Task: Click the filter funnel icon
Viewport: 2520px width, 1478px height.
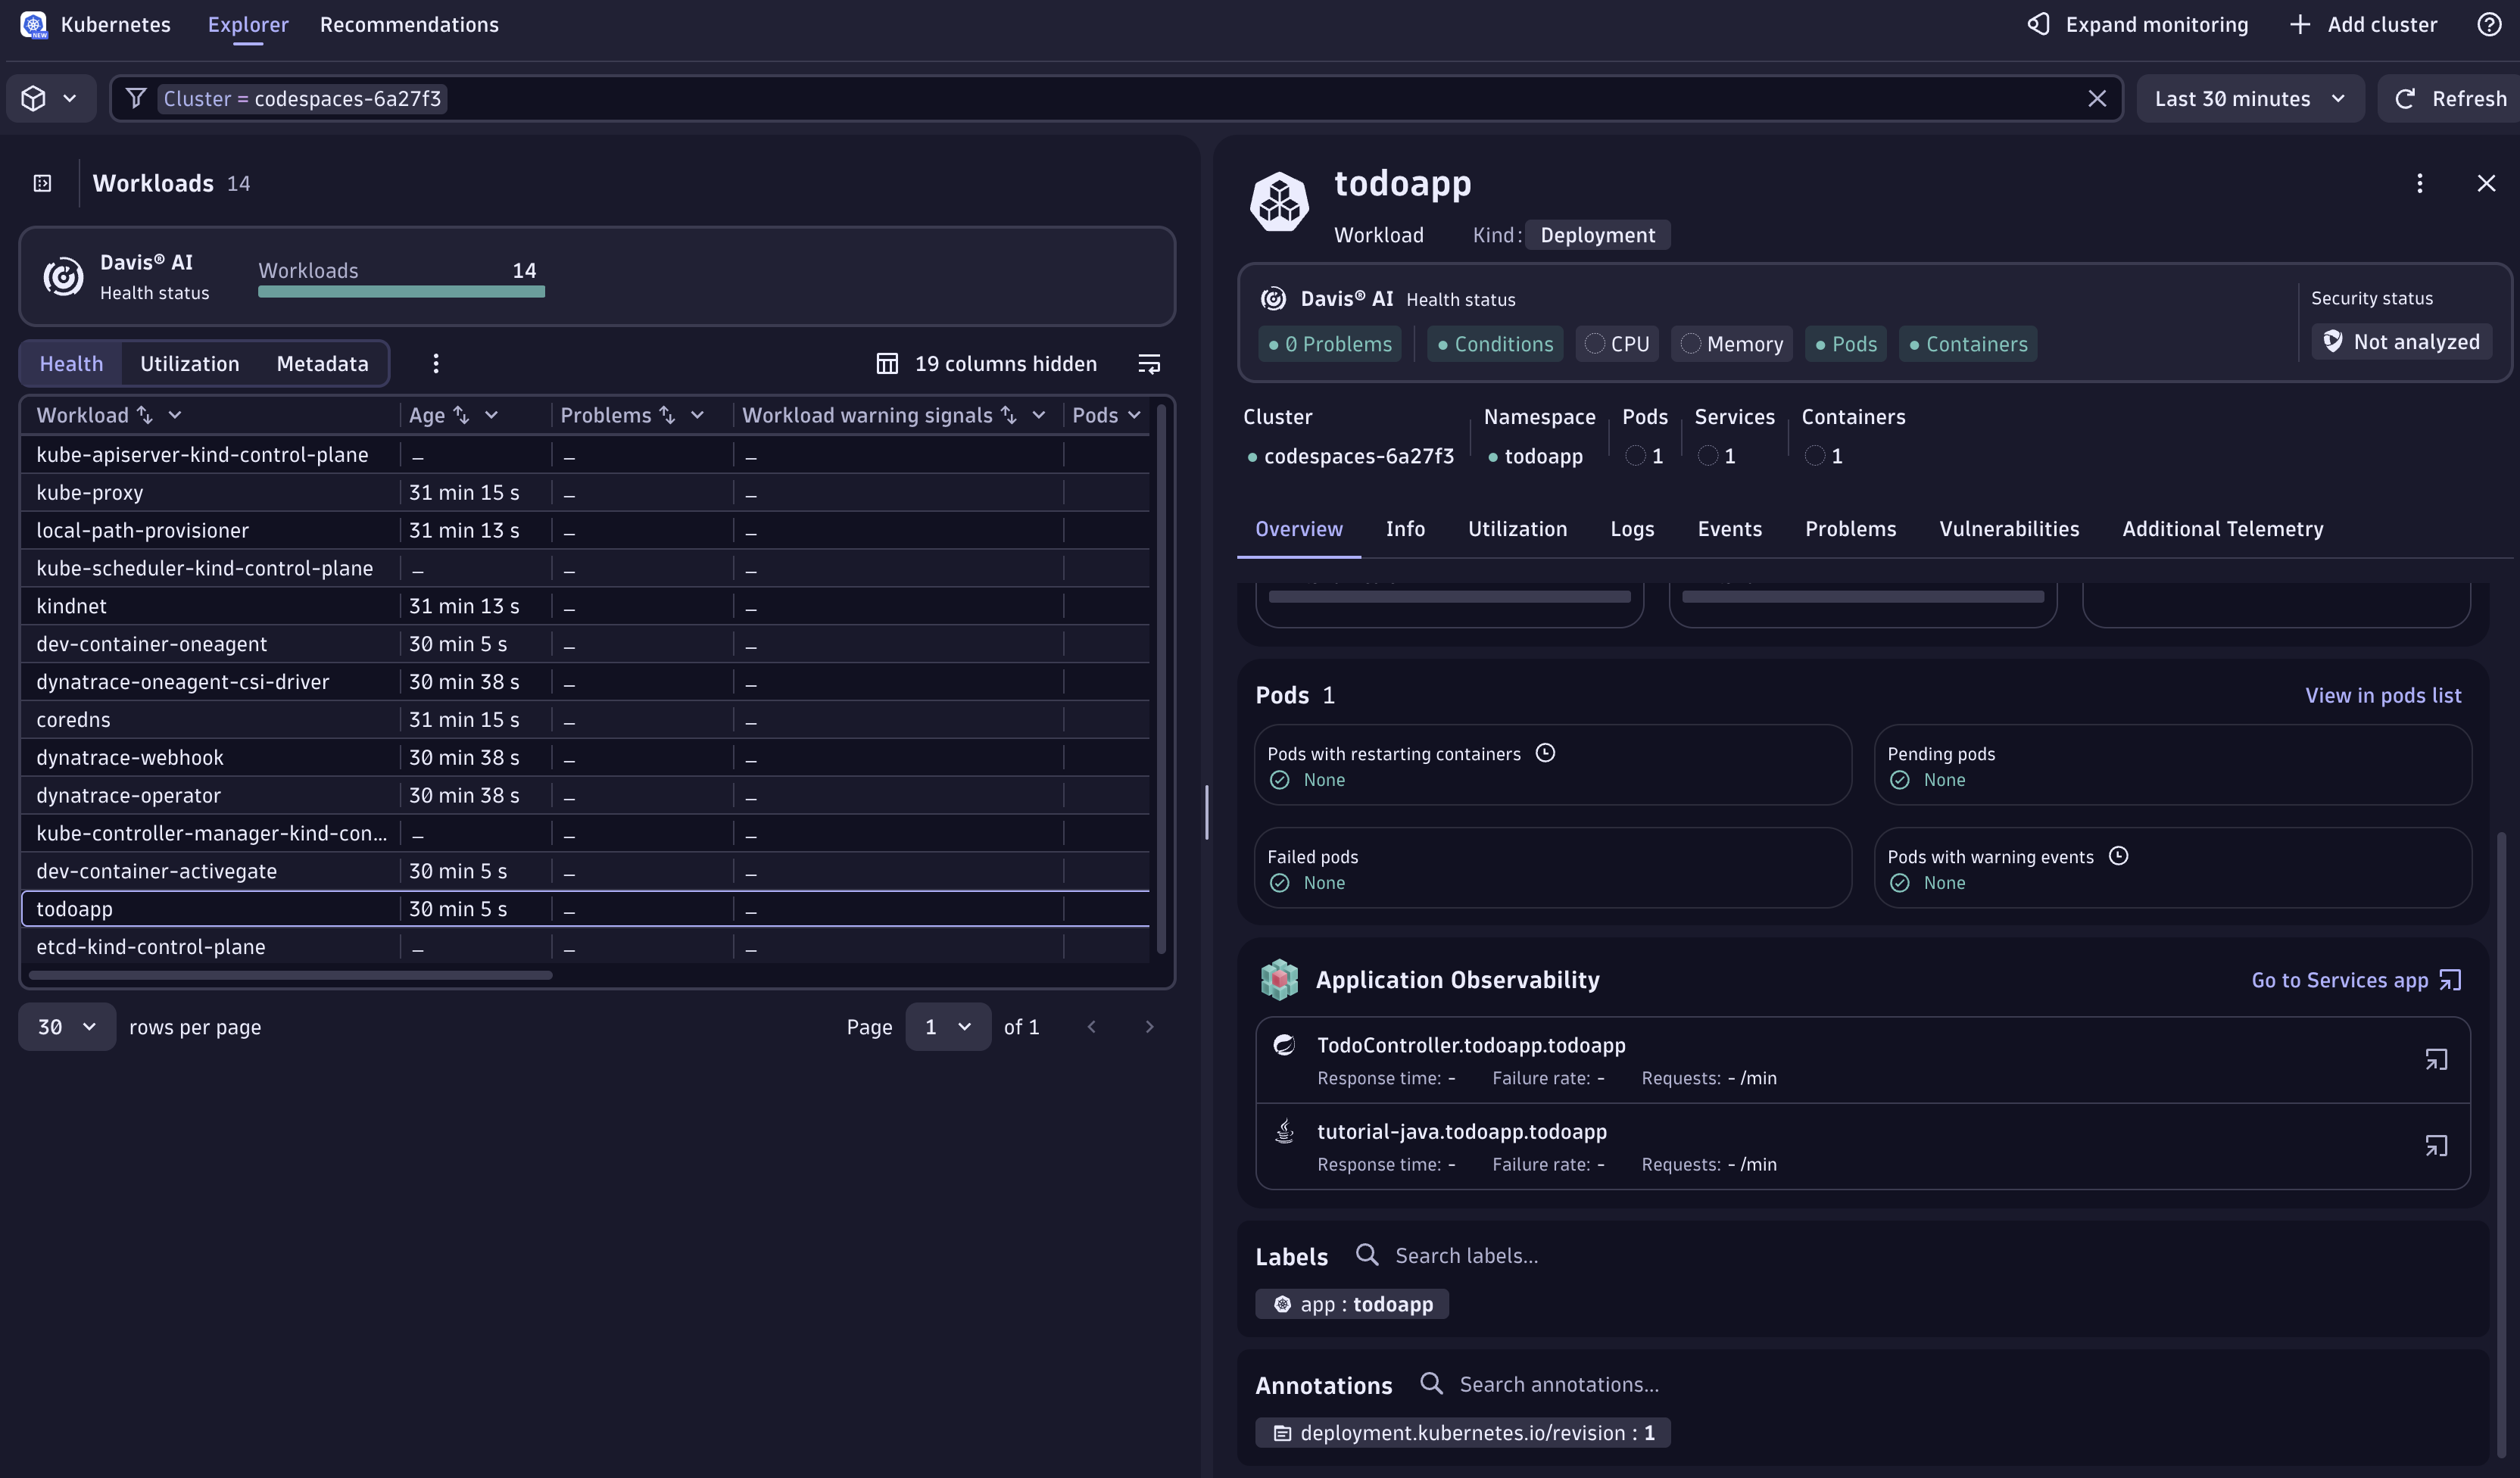Action: click(x=136, y=98)
